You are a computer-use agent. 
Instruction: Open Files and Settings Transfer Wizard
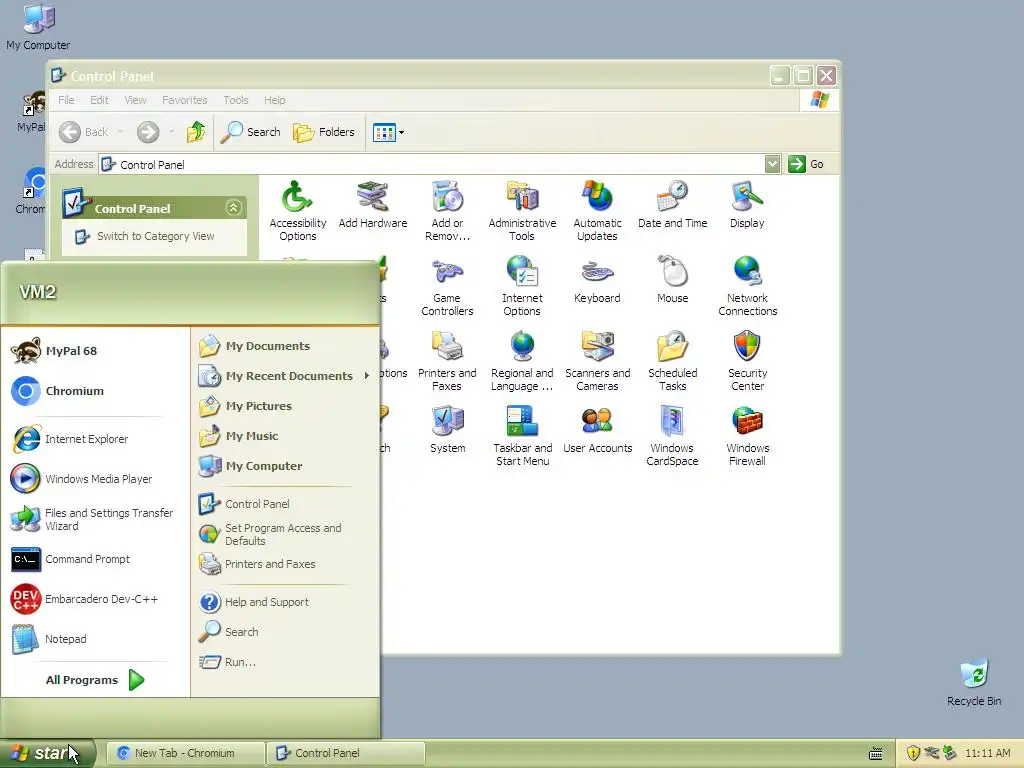point(95,519)
